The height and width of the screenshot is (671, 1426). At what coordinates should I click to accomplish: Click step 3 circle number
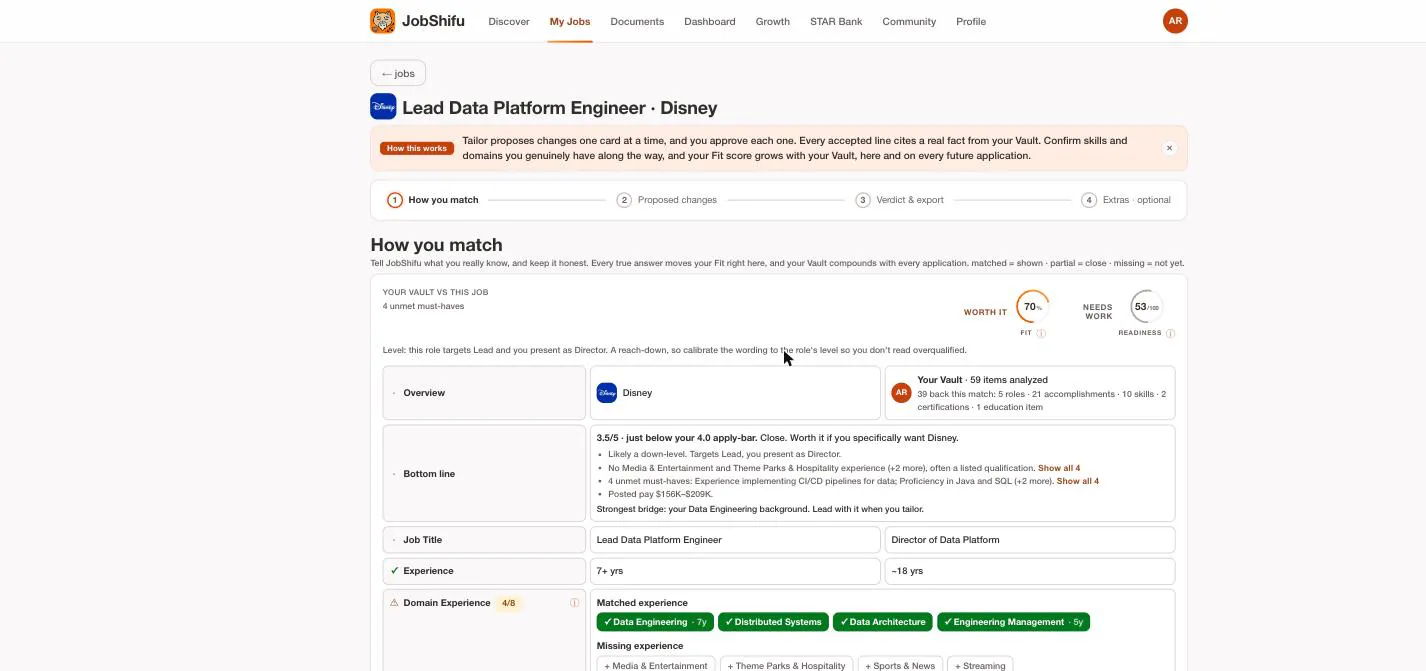pos(863,200)
